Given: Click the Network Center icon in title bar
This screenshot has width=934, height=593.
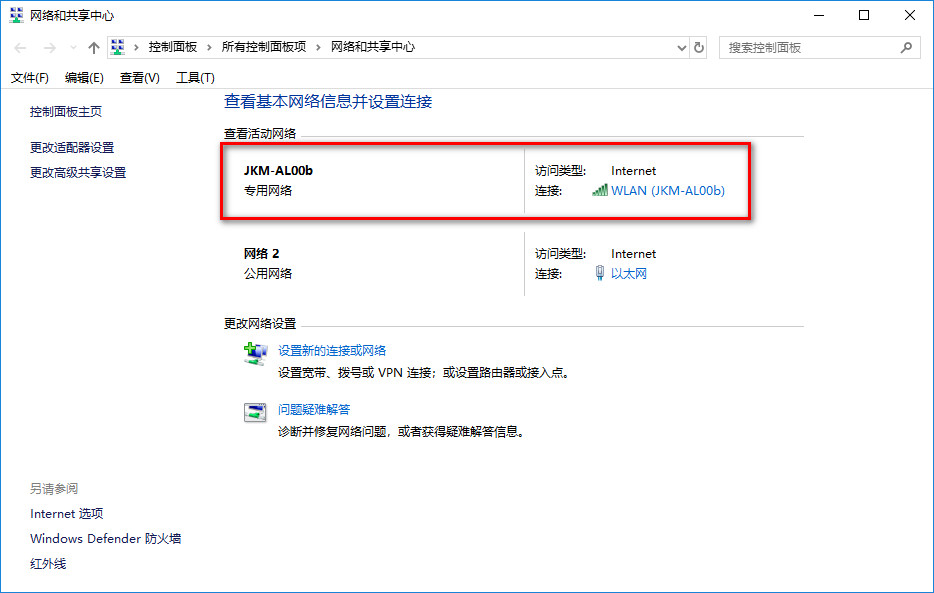Looking at the screenshot, I should (x=15, y=15).
